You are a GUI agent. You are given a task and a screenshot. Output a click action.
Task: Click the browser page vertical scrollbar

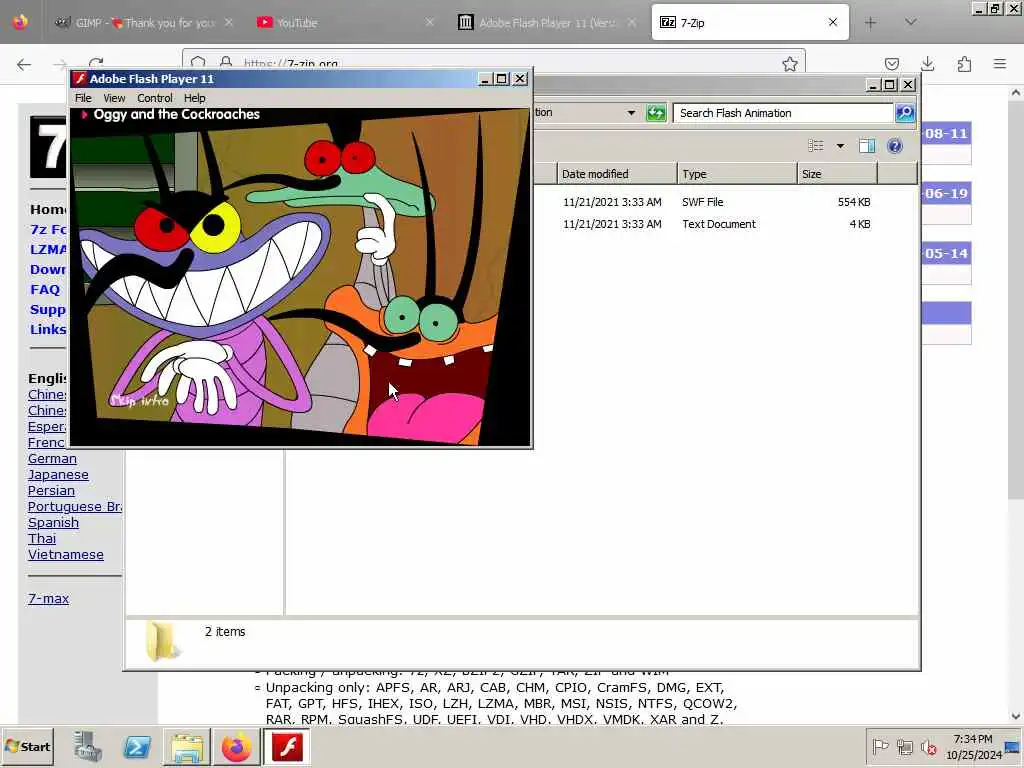1016,300
